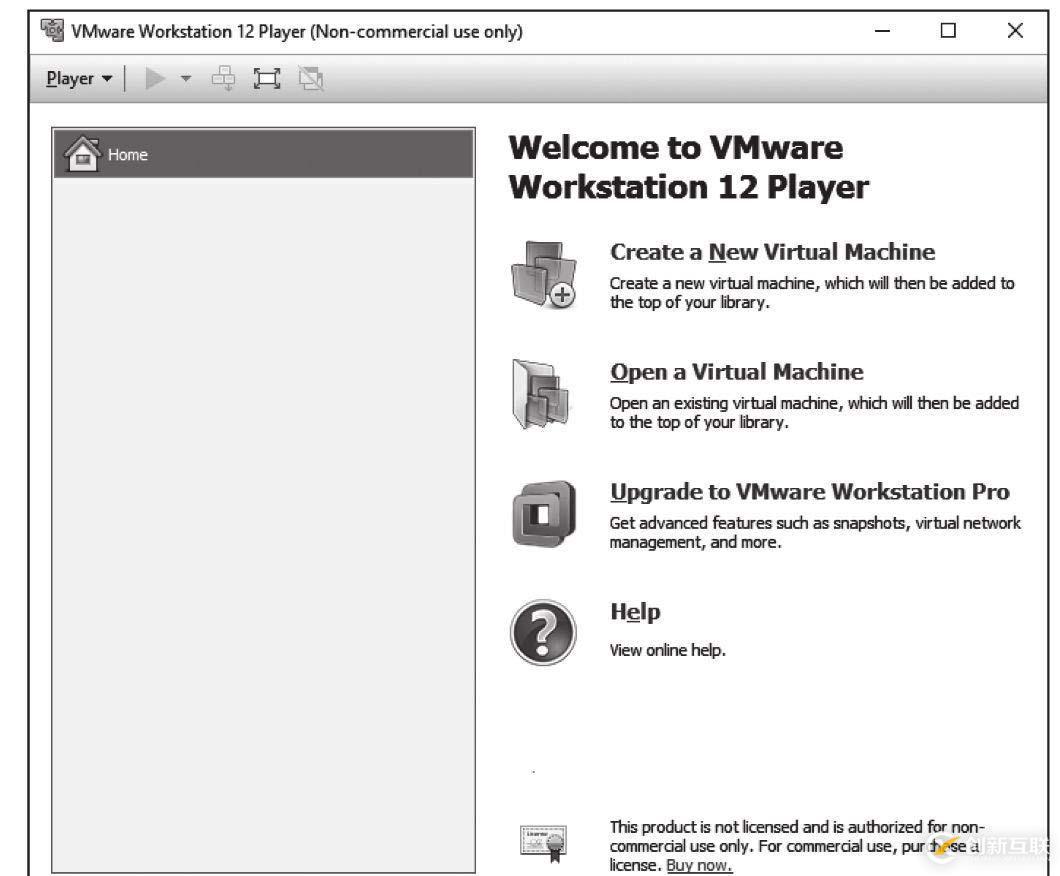Image resolution: width=1060 pixels, height=876 pixels.
Task: Click 'This product is not licensed' notice text
Action: [x=797, y=846]
